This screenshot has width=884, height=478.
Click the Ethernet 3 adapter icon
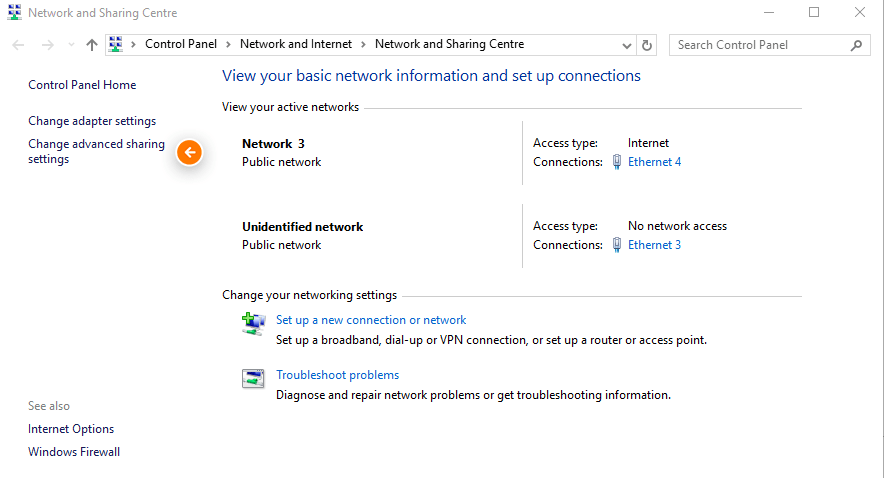pos(617,245)
